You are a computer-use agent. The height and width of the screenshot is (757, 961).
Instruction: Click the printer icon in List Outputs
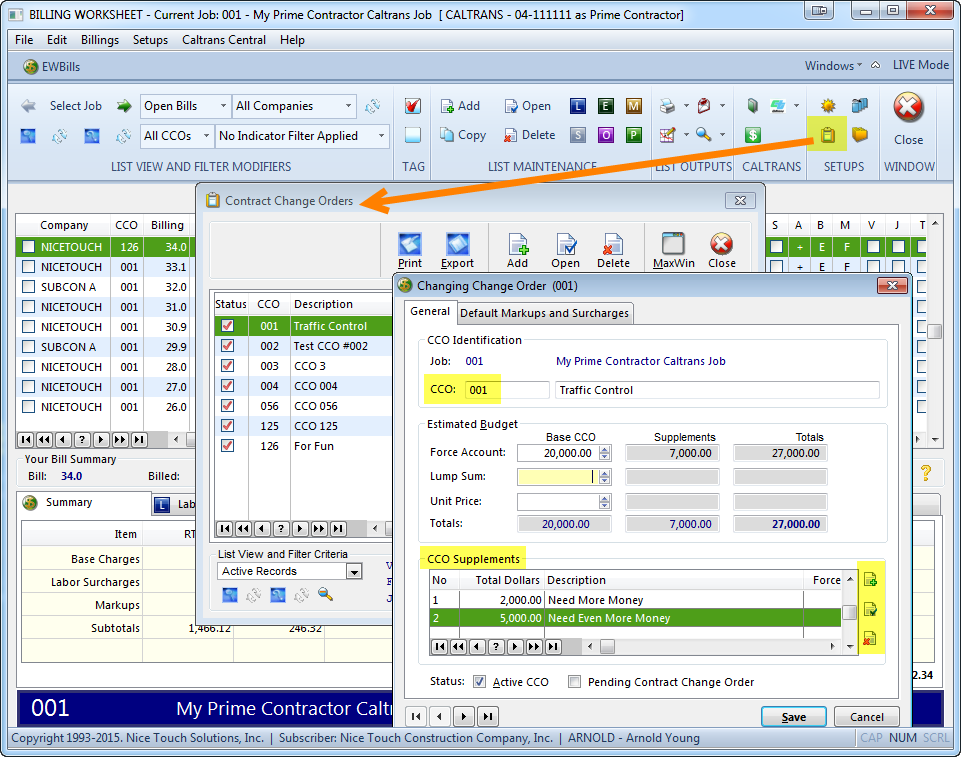(667, 106)
